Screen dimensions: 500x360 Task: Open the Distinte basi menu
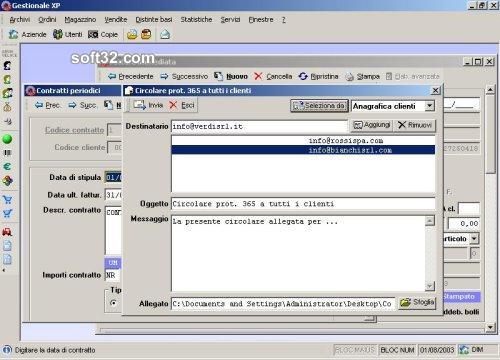click(x=154, y=20)
